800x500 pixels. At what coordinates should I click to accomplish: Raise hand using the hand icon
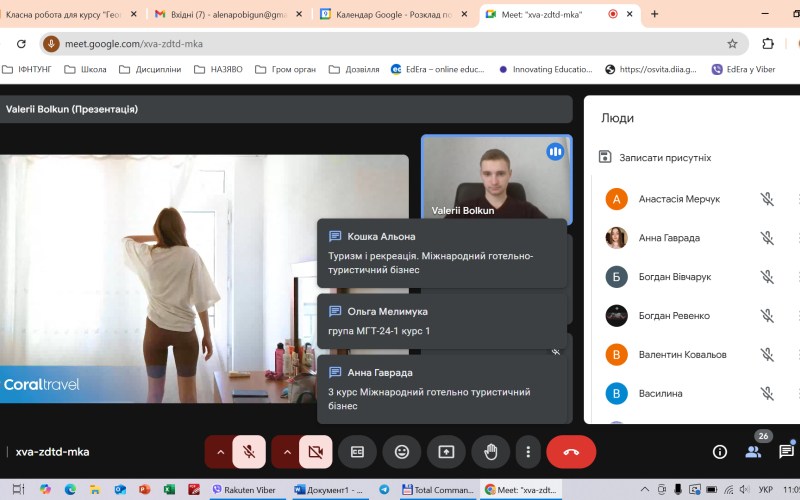tap(491, 452)
